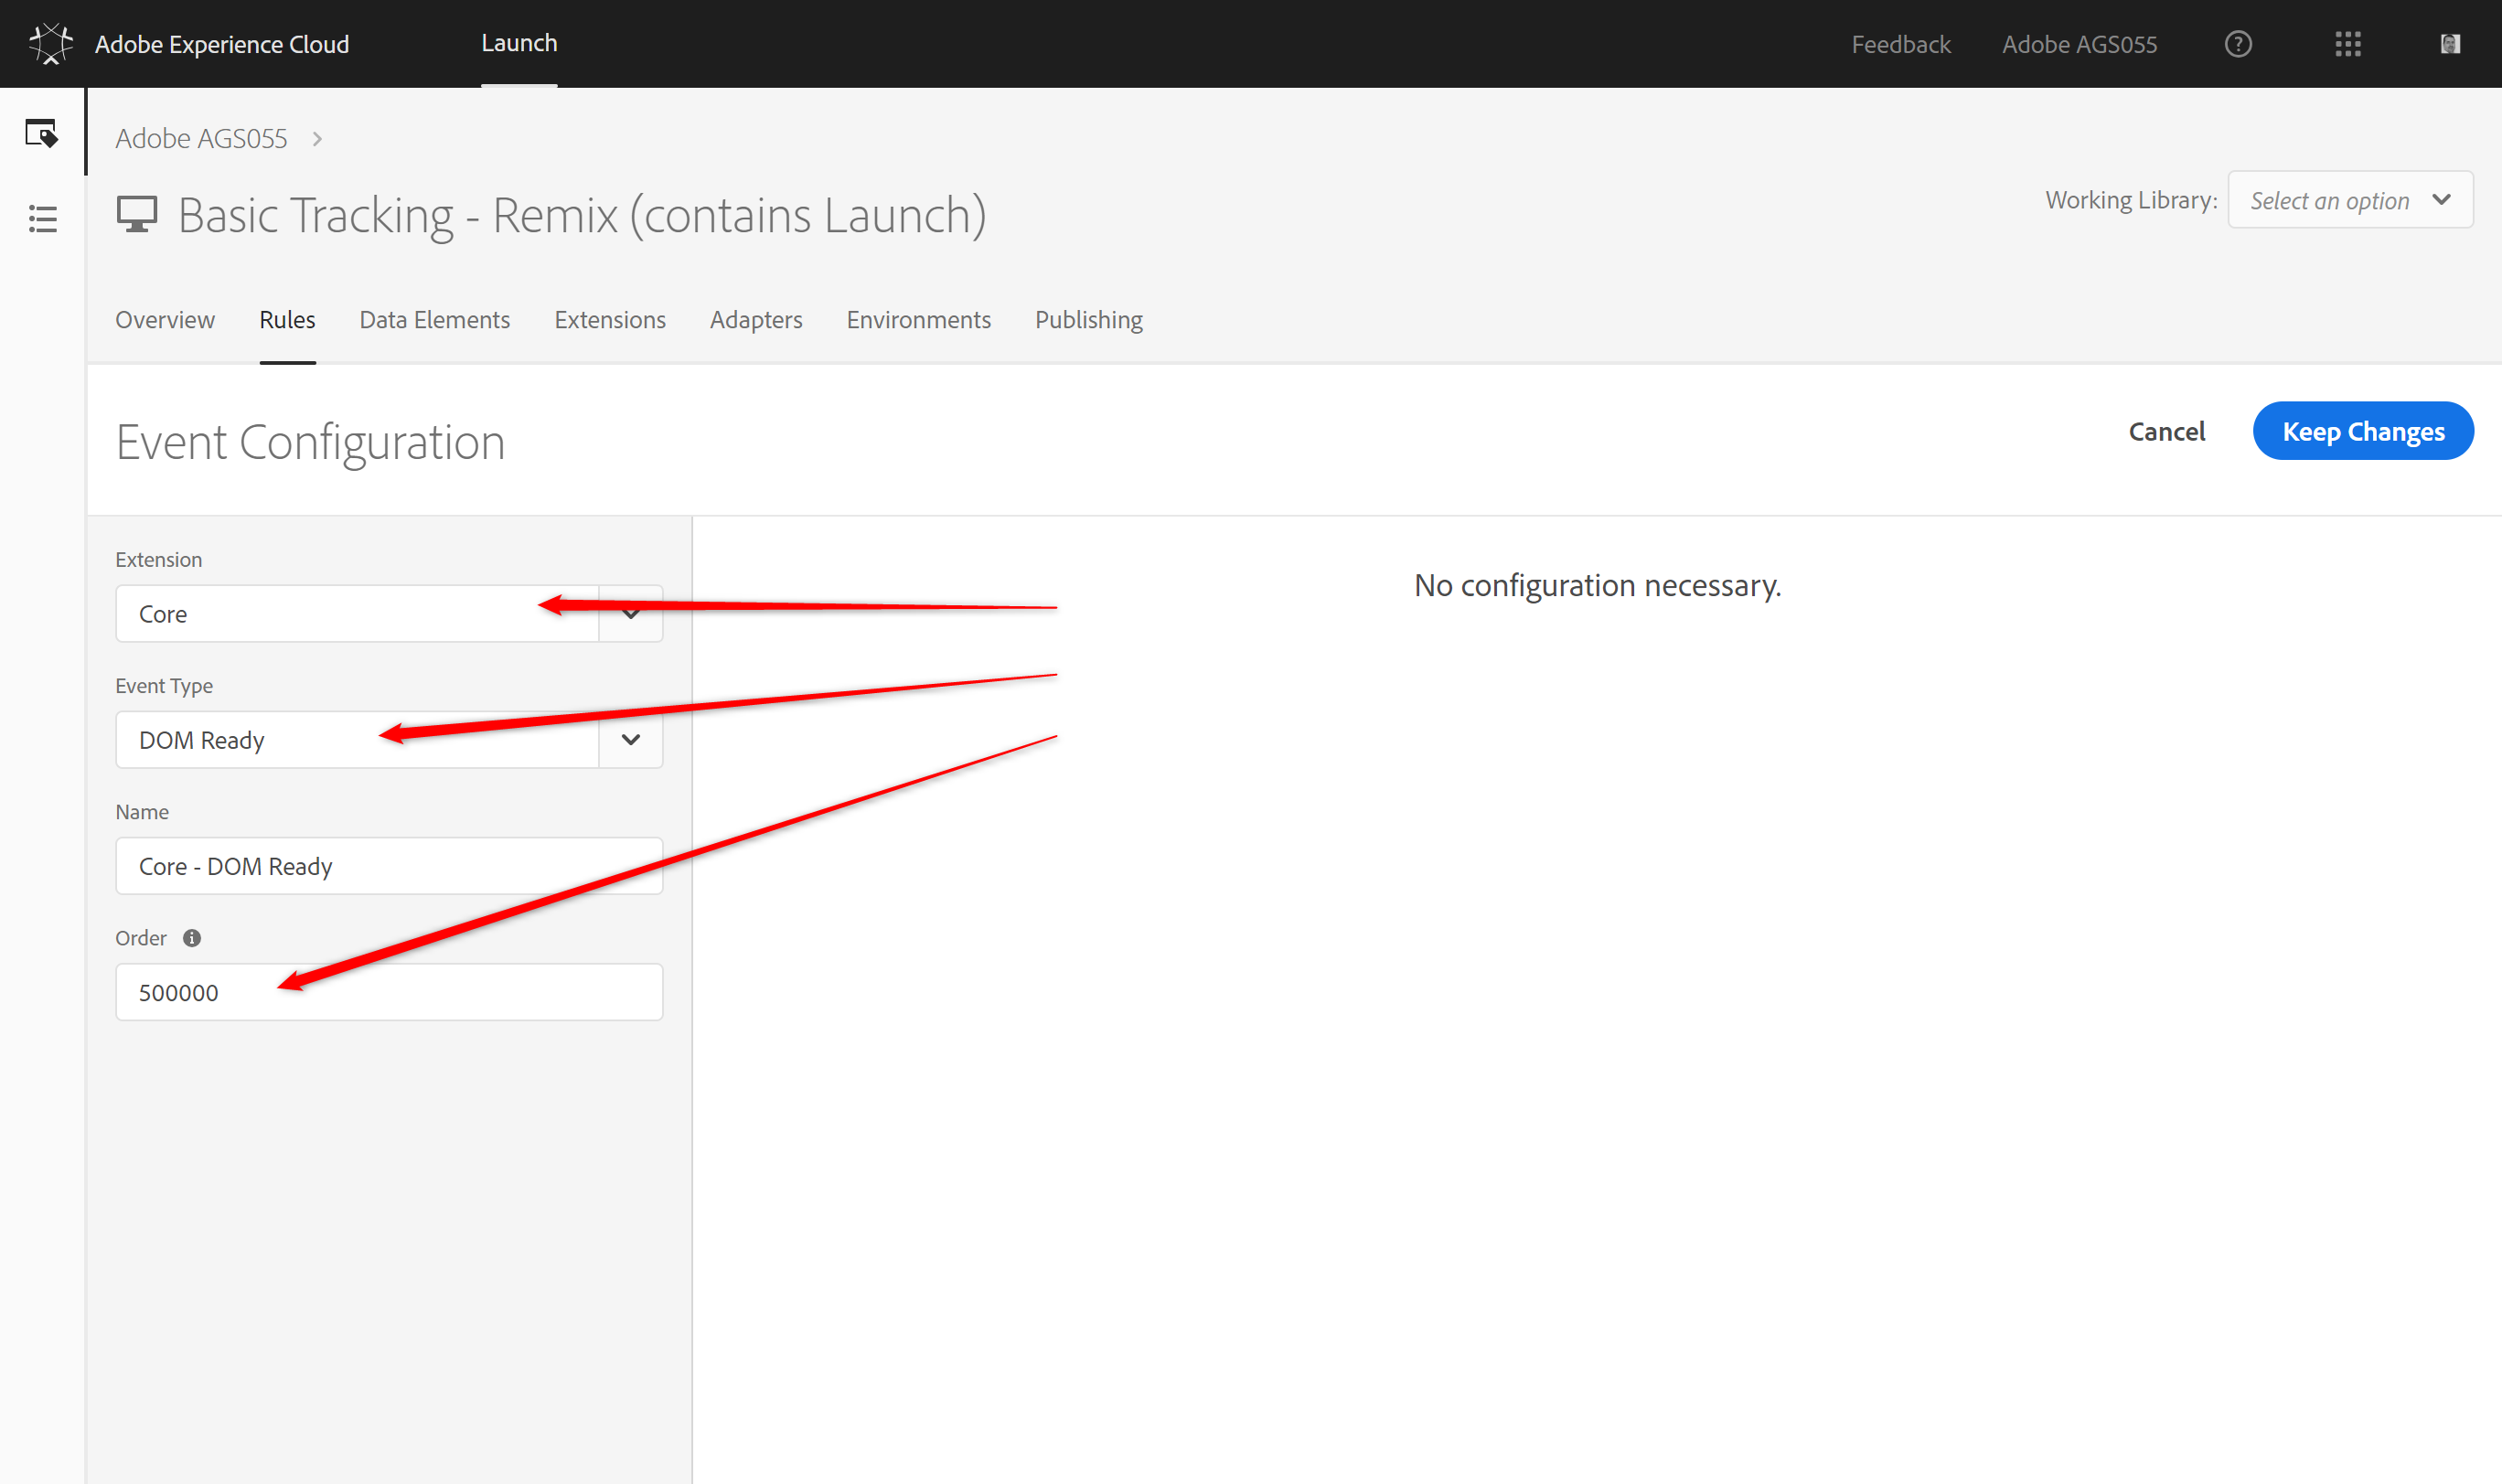Open the apps grid switcher icon
This screenshot has width=2502, height=1484.
point(2347,44)
